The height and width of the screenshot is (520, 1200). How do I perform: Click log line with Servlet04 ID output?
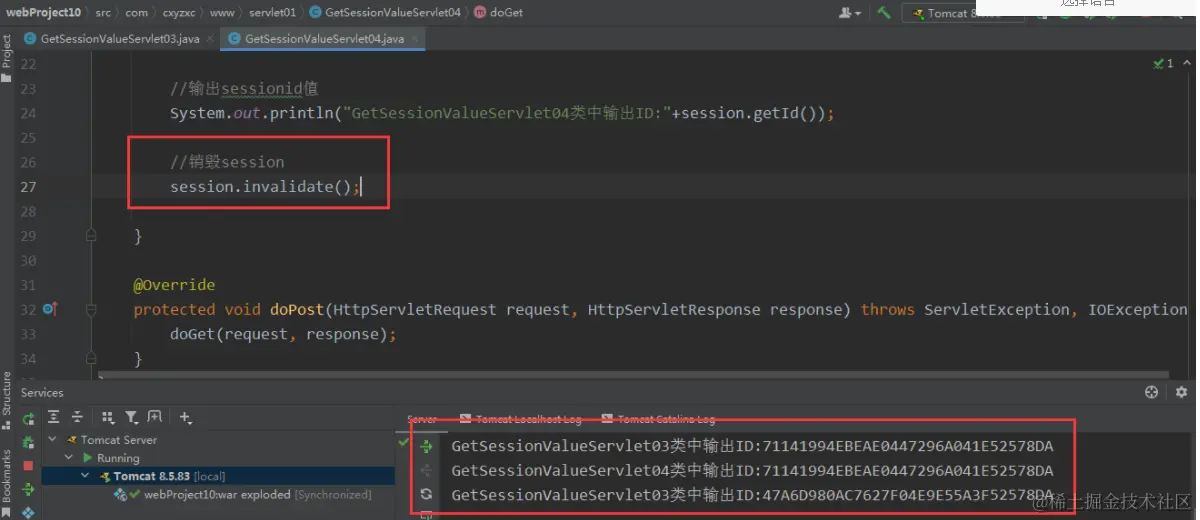click(752, 470)
